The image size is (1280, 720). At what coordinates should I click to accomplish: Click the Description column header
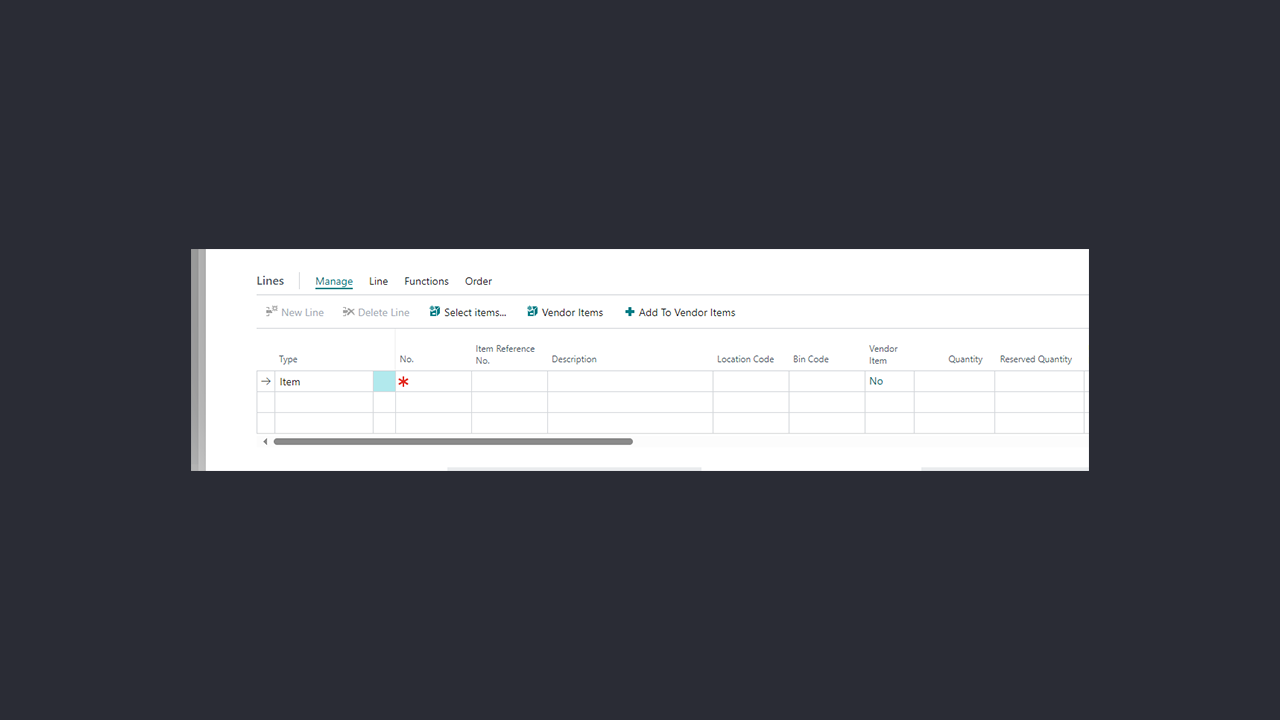pyautogui.click(x=574, y=359)
